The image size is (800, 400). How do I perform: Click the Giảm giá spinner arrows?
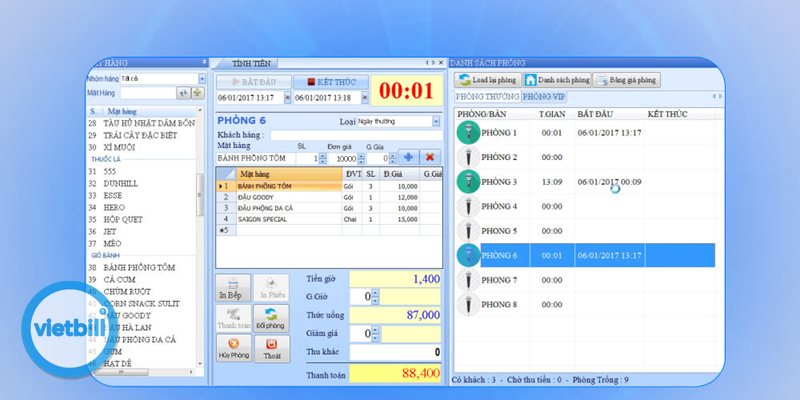(x=376, y=334)
